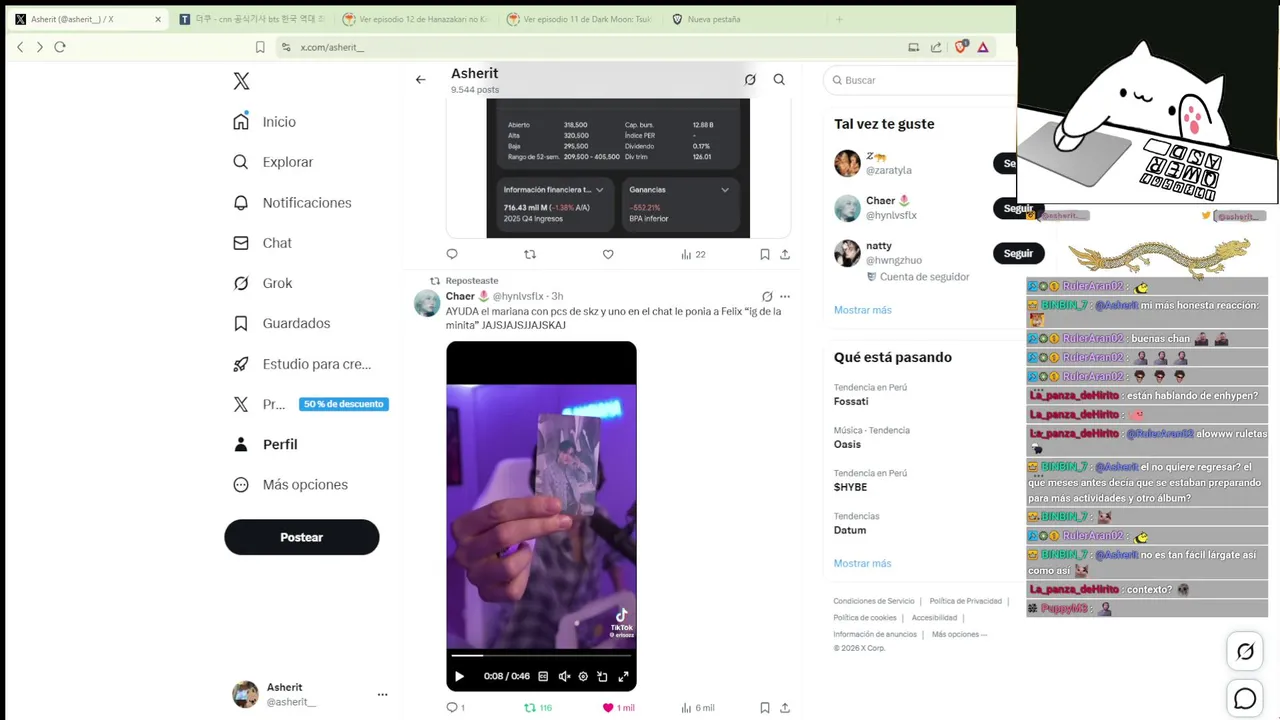
Task: Go back with the profile header arrow
Action: tap(420, 80)
